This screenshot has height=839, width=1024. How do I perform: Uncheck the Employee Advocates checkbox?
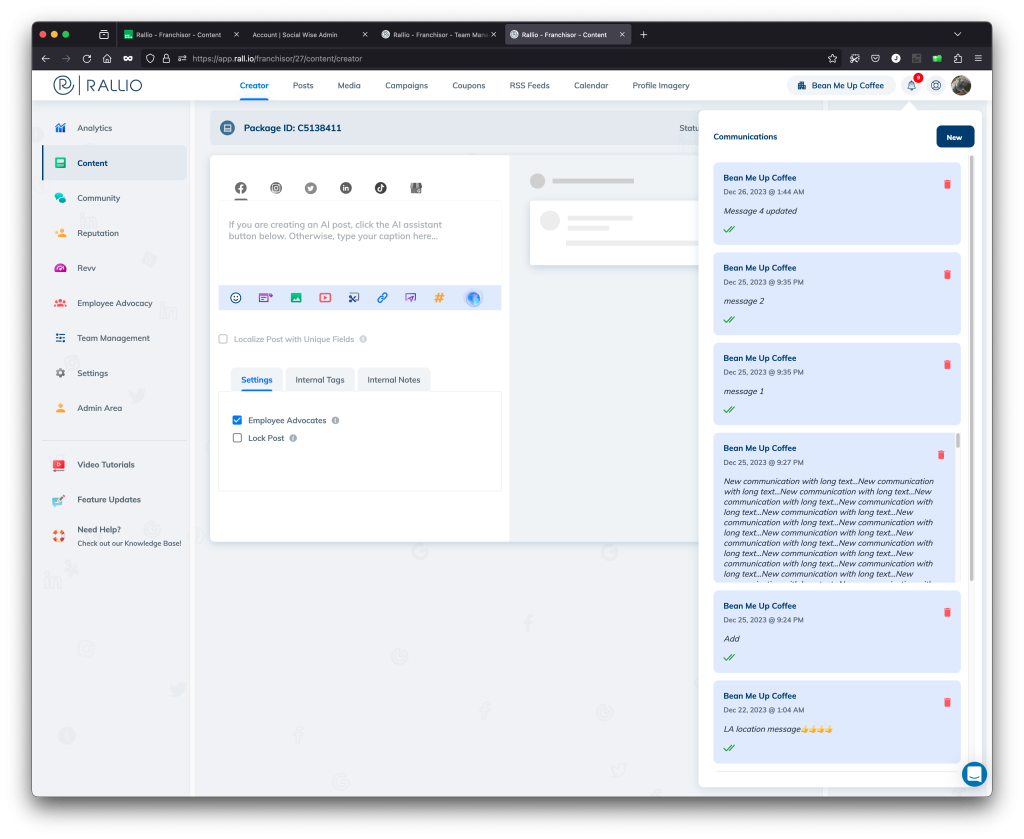(237, 420)
